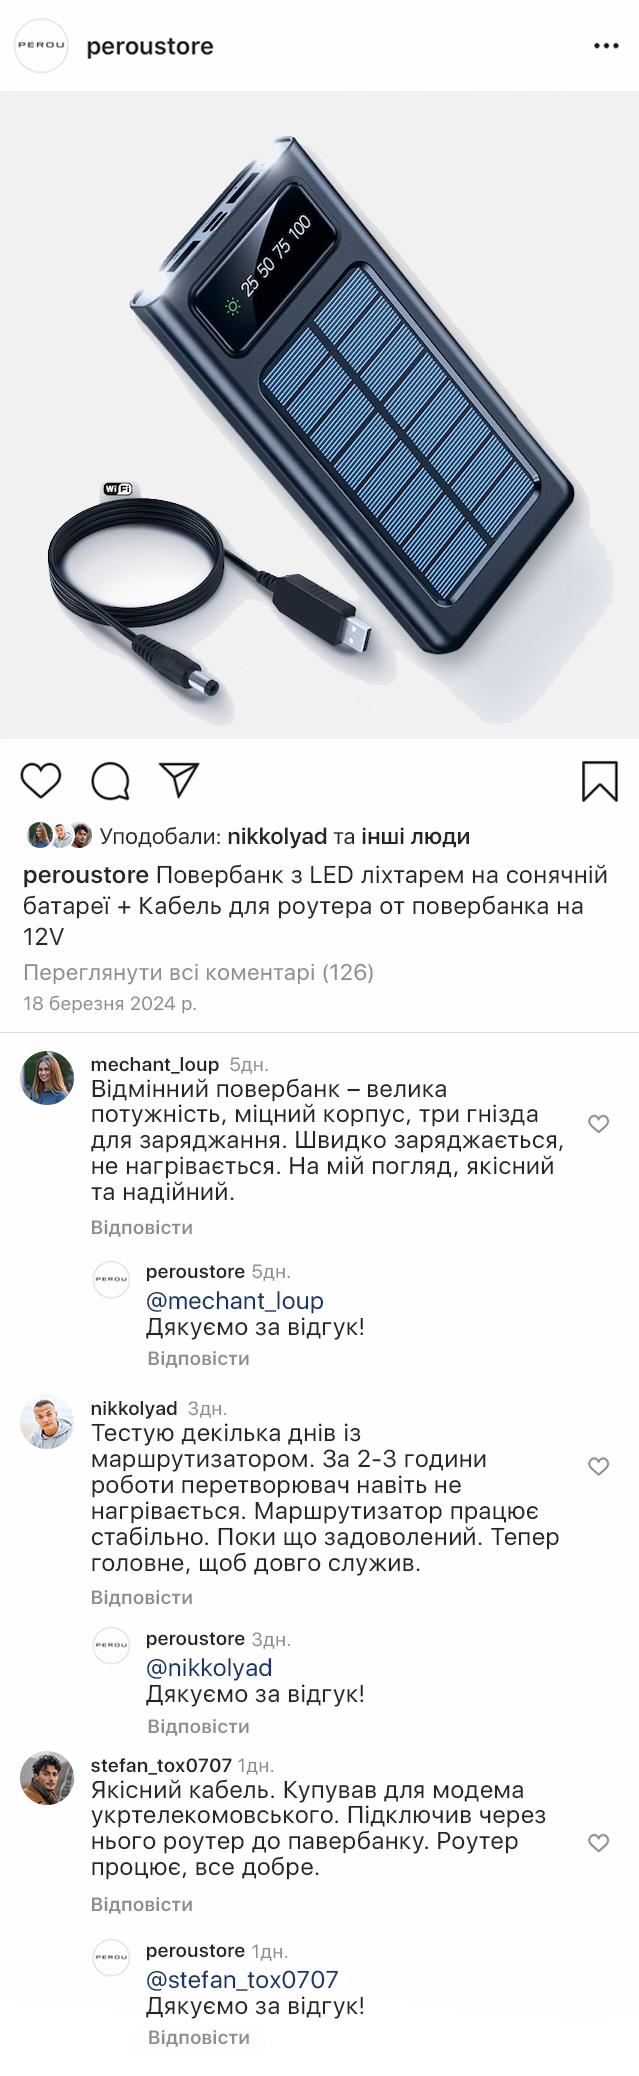This screenshot has height=2076, width=639.
Task: Expand all 126 comments
Action: (198, 972)
